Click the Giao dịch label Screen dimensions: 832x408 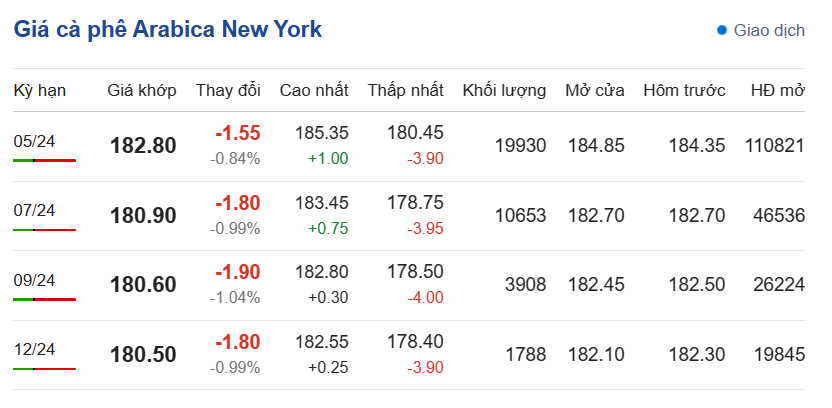point(769,30)
